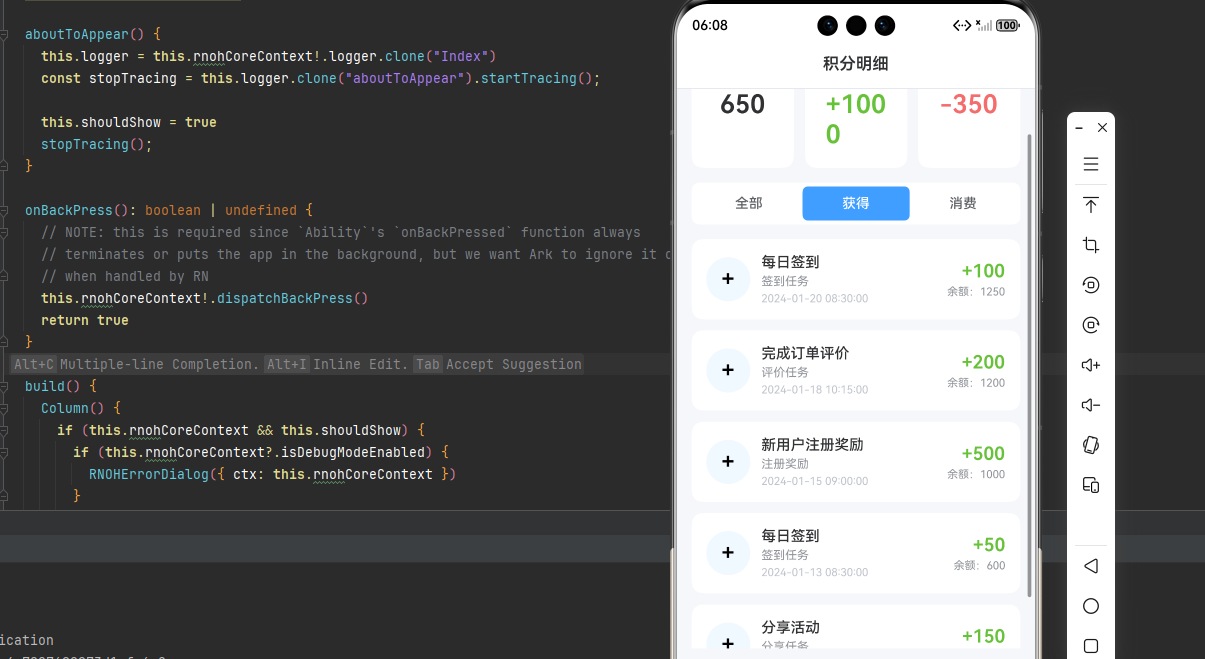Viewport: 1205px width, 659px height.
Task: Click the +200 points amount
Action: pyautogui.click(x=983, y=362)
